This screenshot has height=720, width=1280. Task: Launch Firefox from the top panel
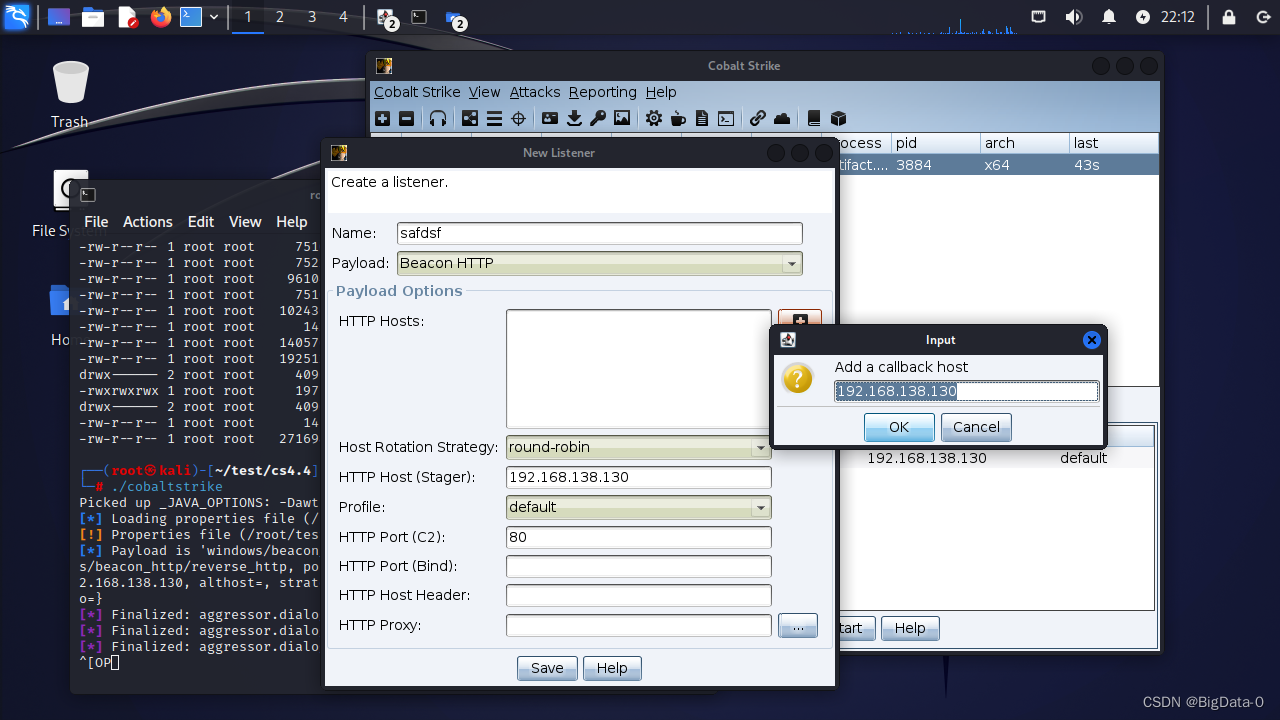161,17
